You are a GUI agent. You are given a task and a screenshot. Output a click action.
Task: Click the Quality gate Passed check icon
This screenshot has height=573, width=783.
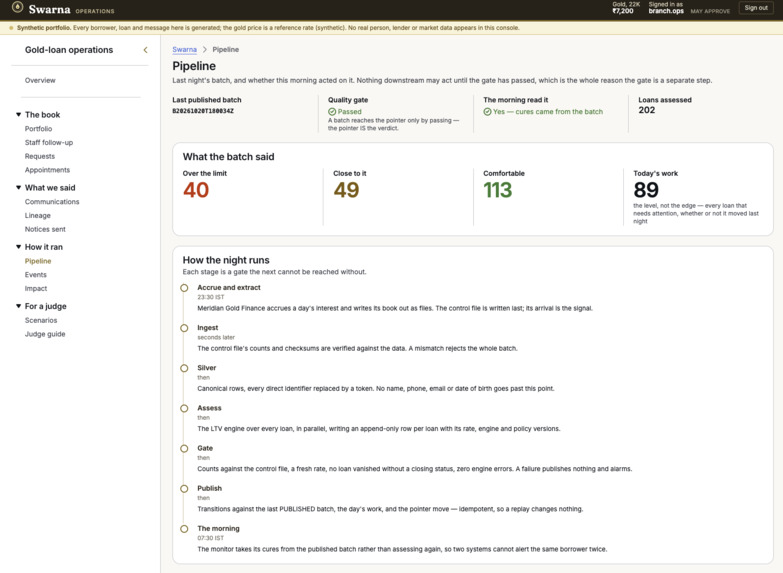tap(332, 112)
